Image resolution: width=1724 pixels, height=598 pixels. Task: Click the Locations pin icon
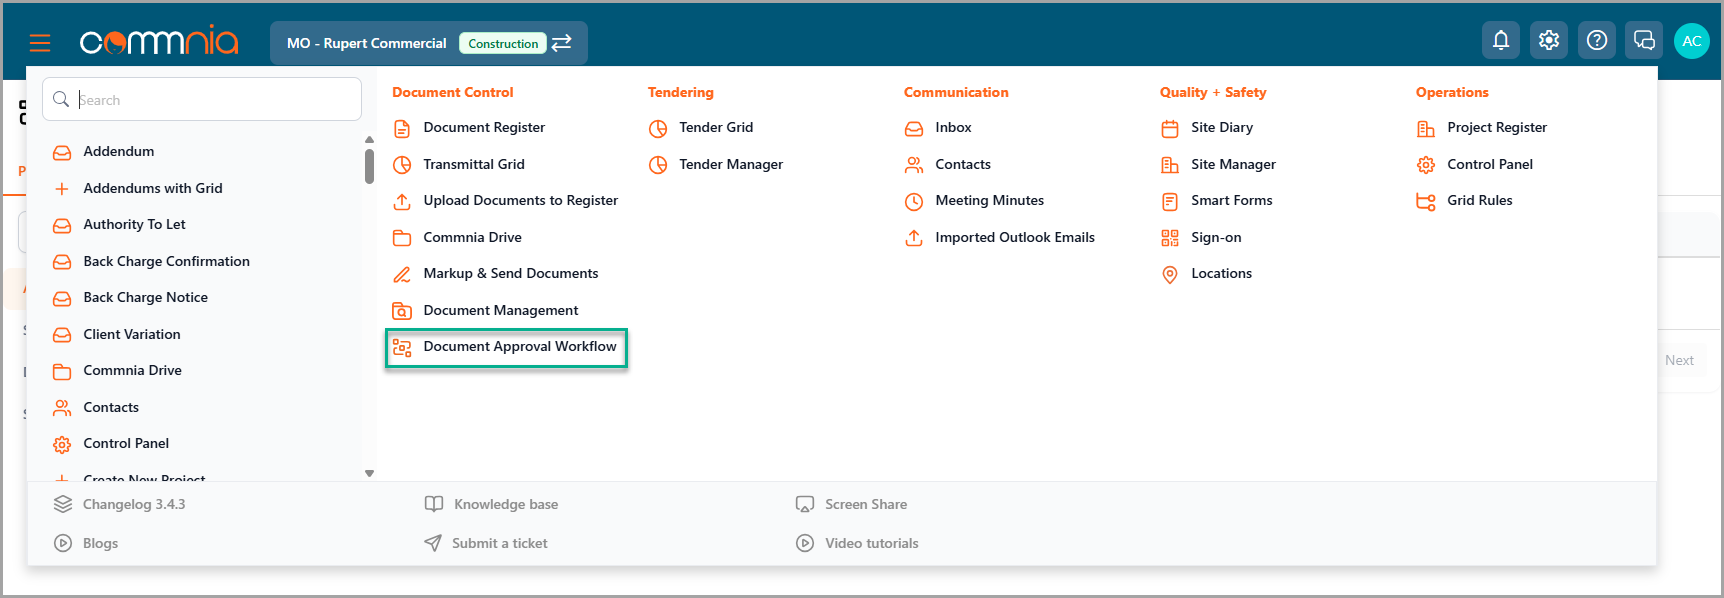(1170, 274)
